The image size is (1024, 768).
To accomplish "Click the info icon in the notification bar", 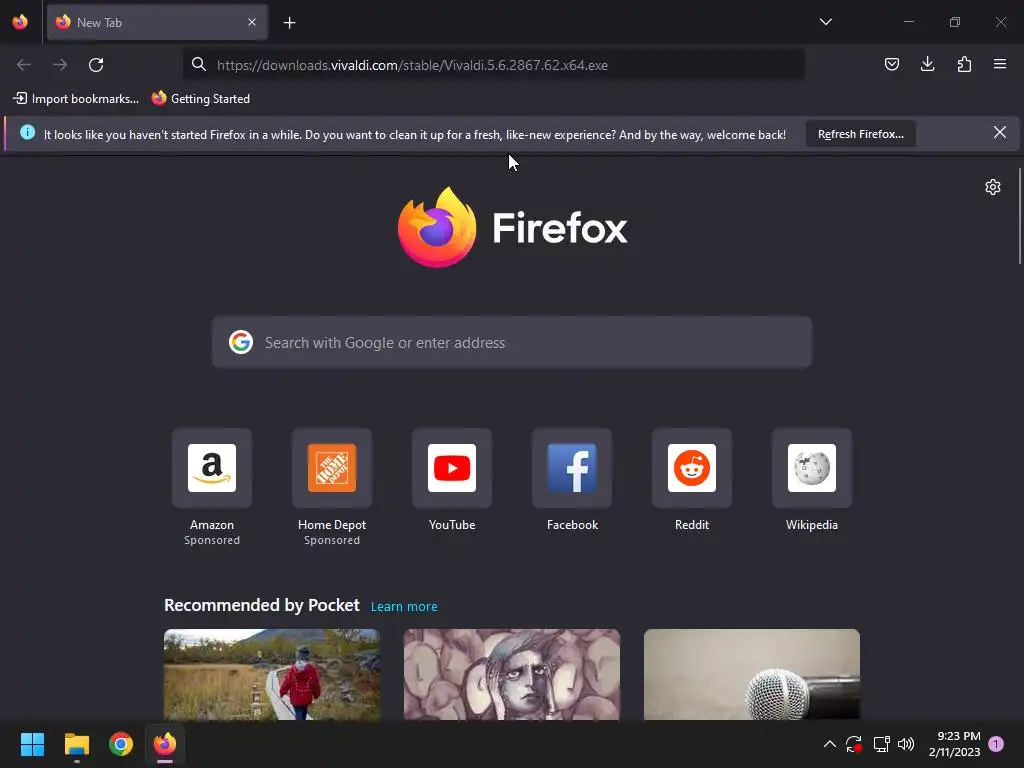I will pos(27,133).
